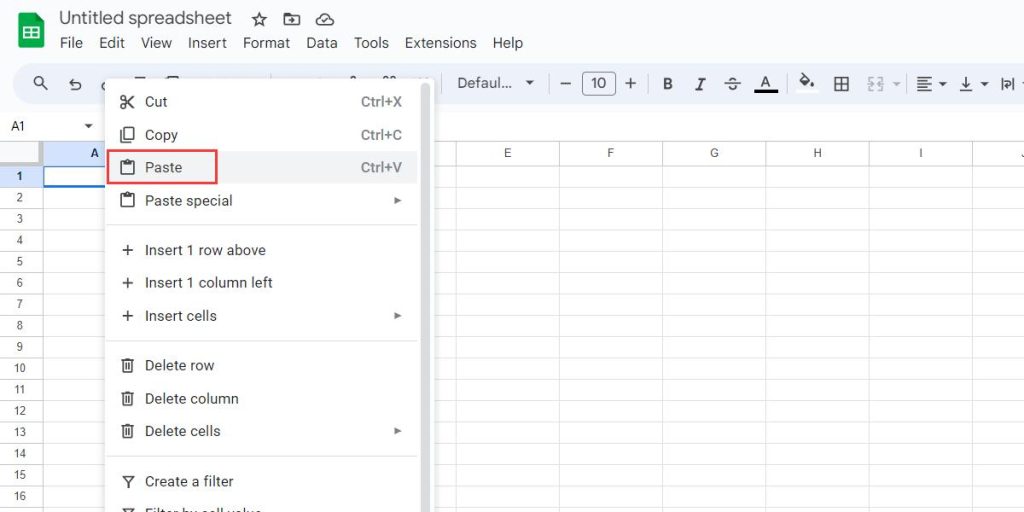
Task: Undo the last action
Action: point(75,84)
